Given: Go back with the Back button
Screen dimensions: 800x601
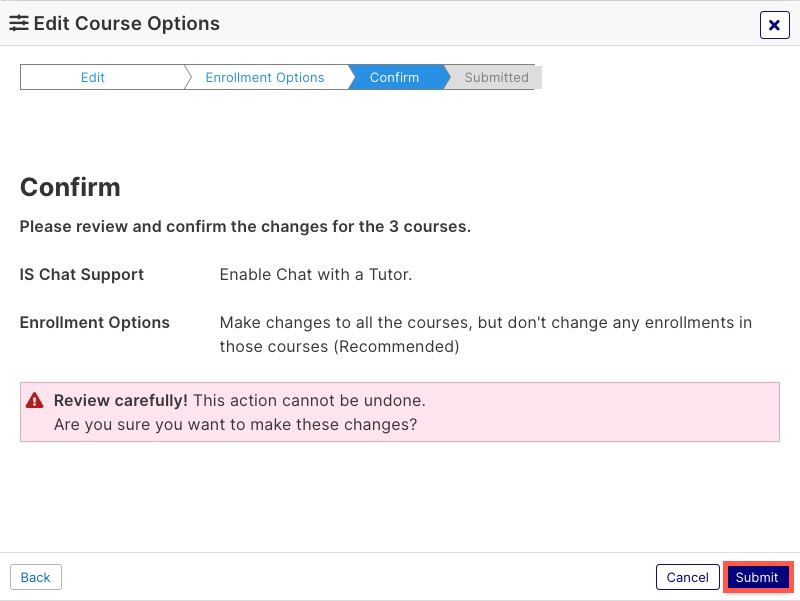Looking at the screenshot, I should pyautogui.click(x=36, y=577).
